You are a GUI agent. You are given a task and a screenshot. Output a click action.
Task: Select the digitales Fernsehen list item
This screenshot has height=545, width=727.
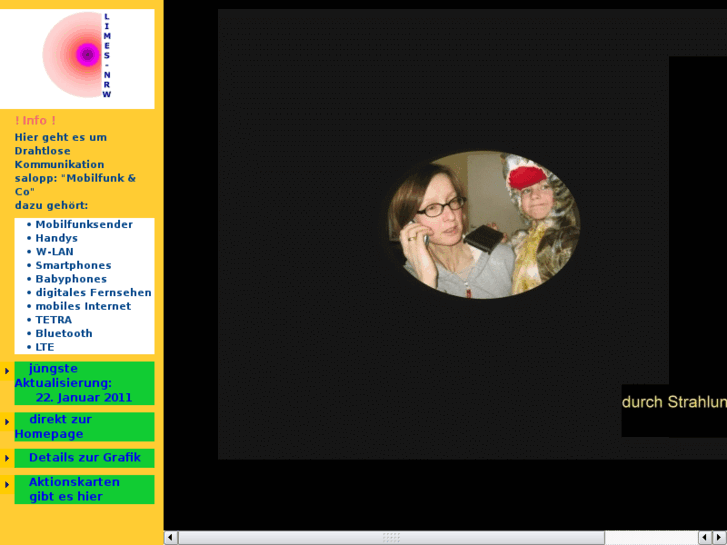click(93, 293)
